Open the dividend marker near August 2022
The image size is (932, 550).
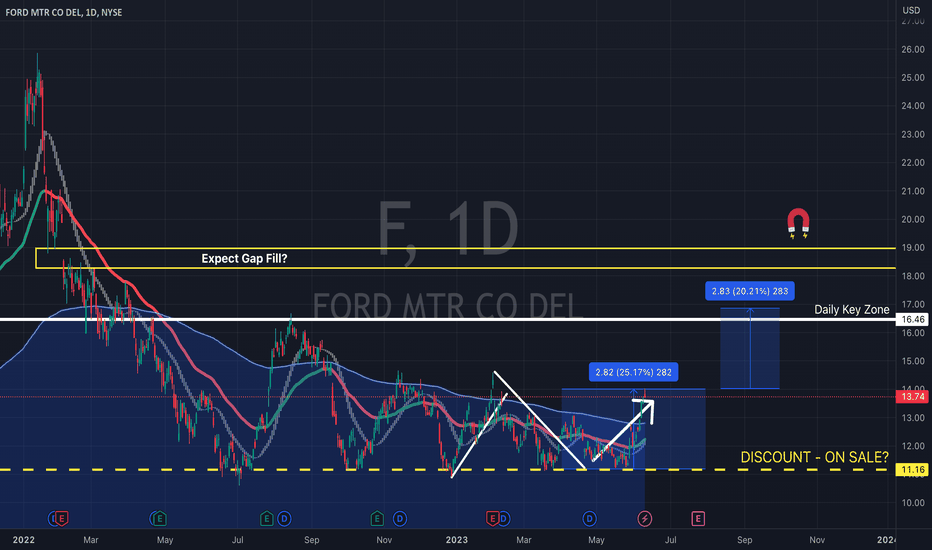point(284,518)
